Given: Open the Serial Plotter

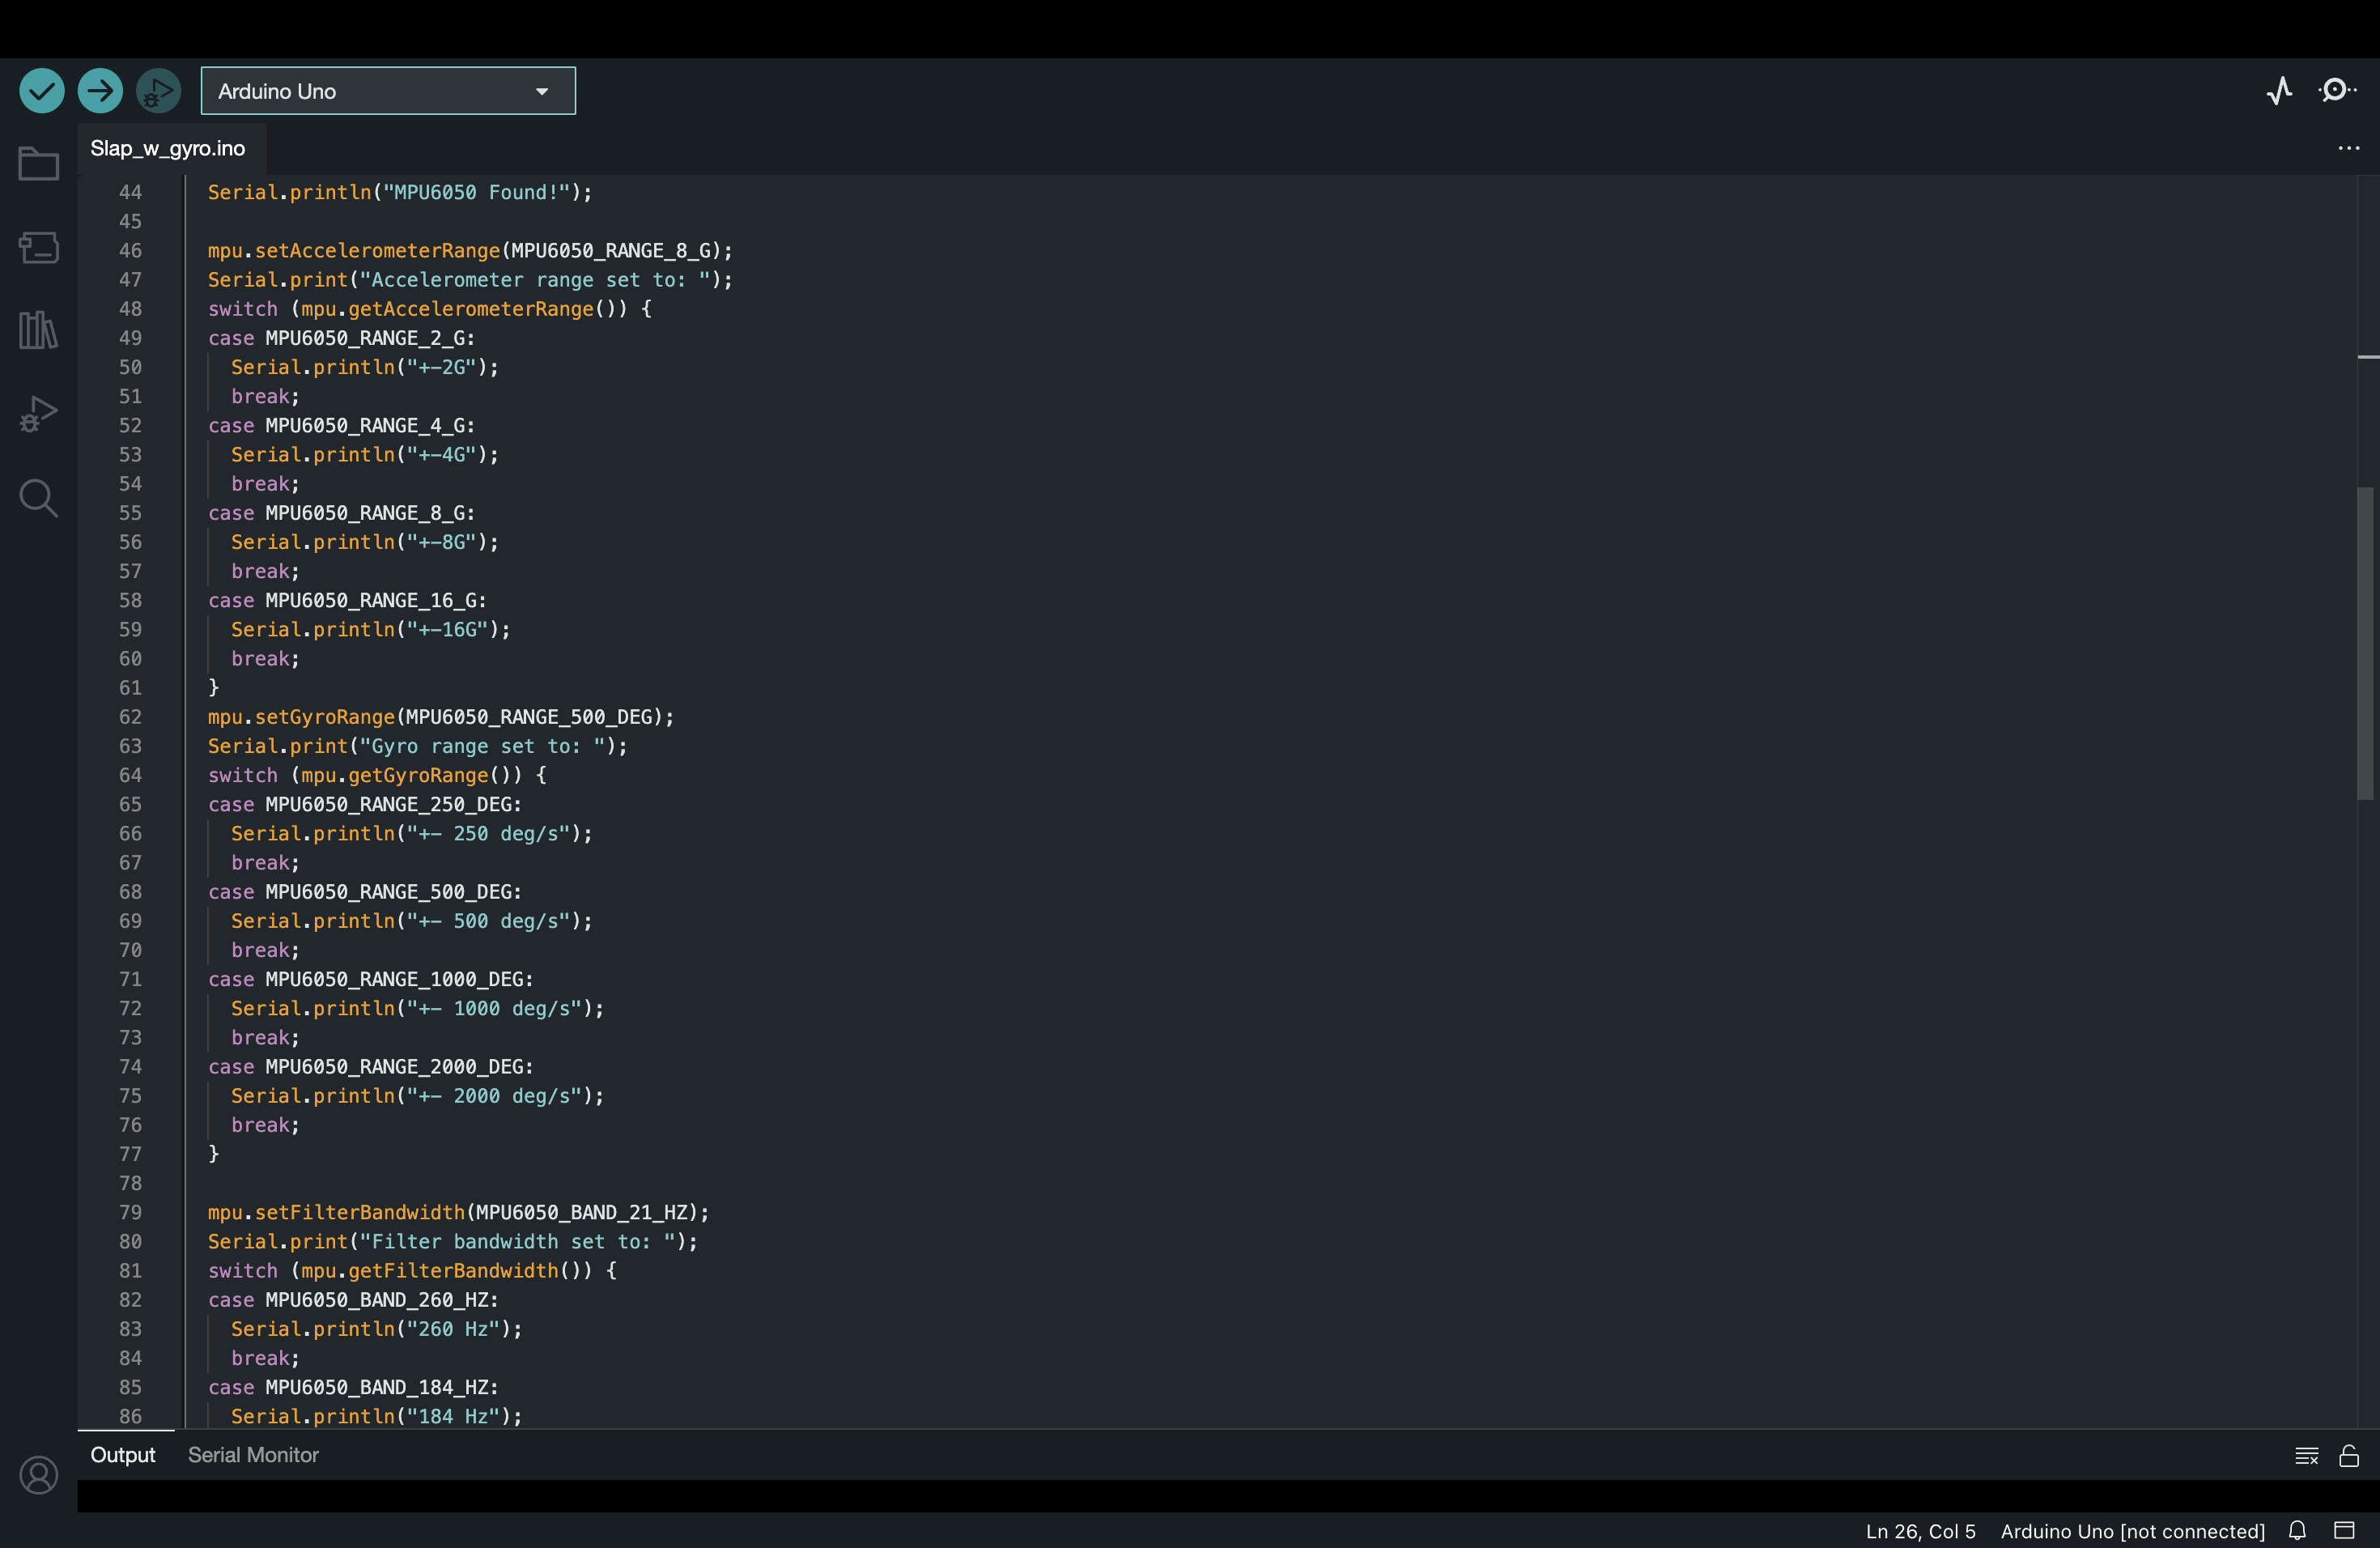Looking at the screenshot, I should (2279, 91).
